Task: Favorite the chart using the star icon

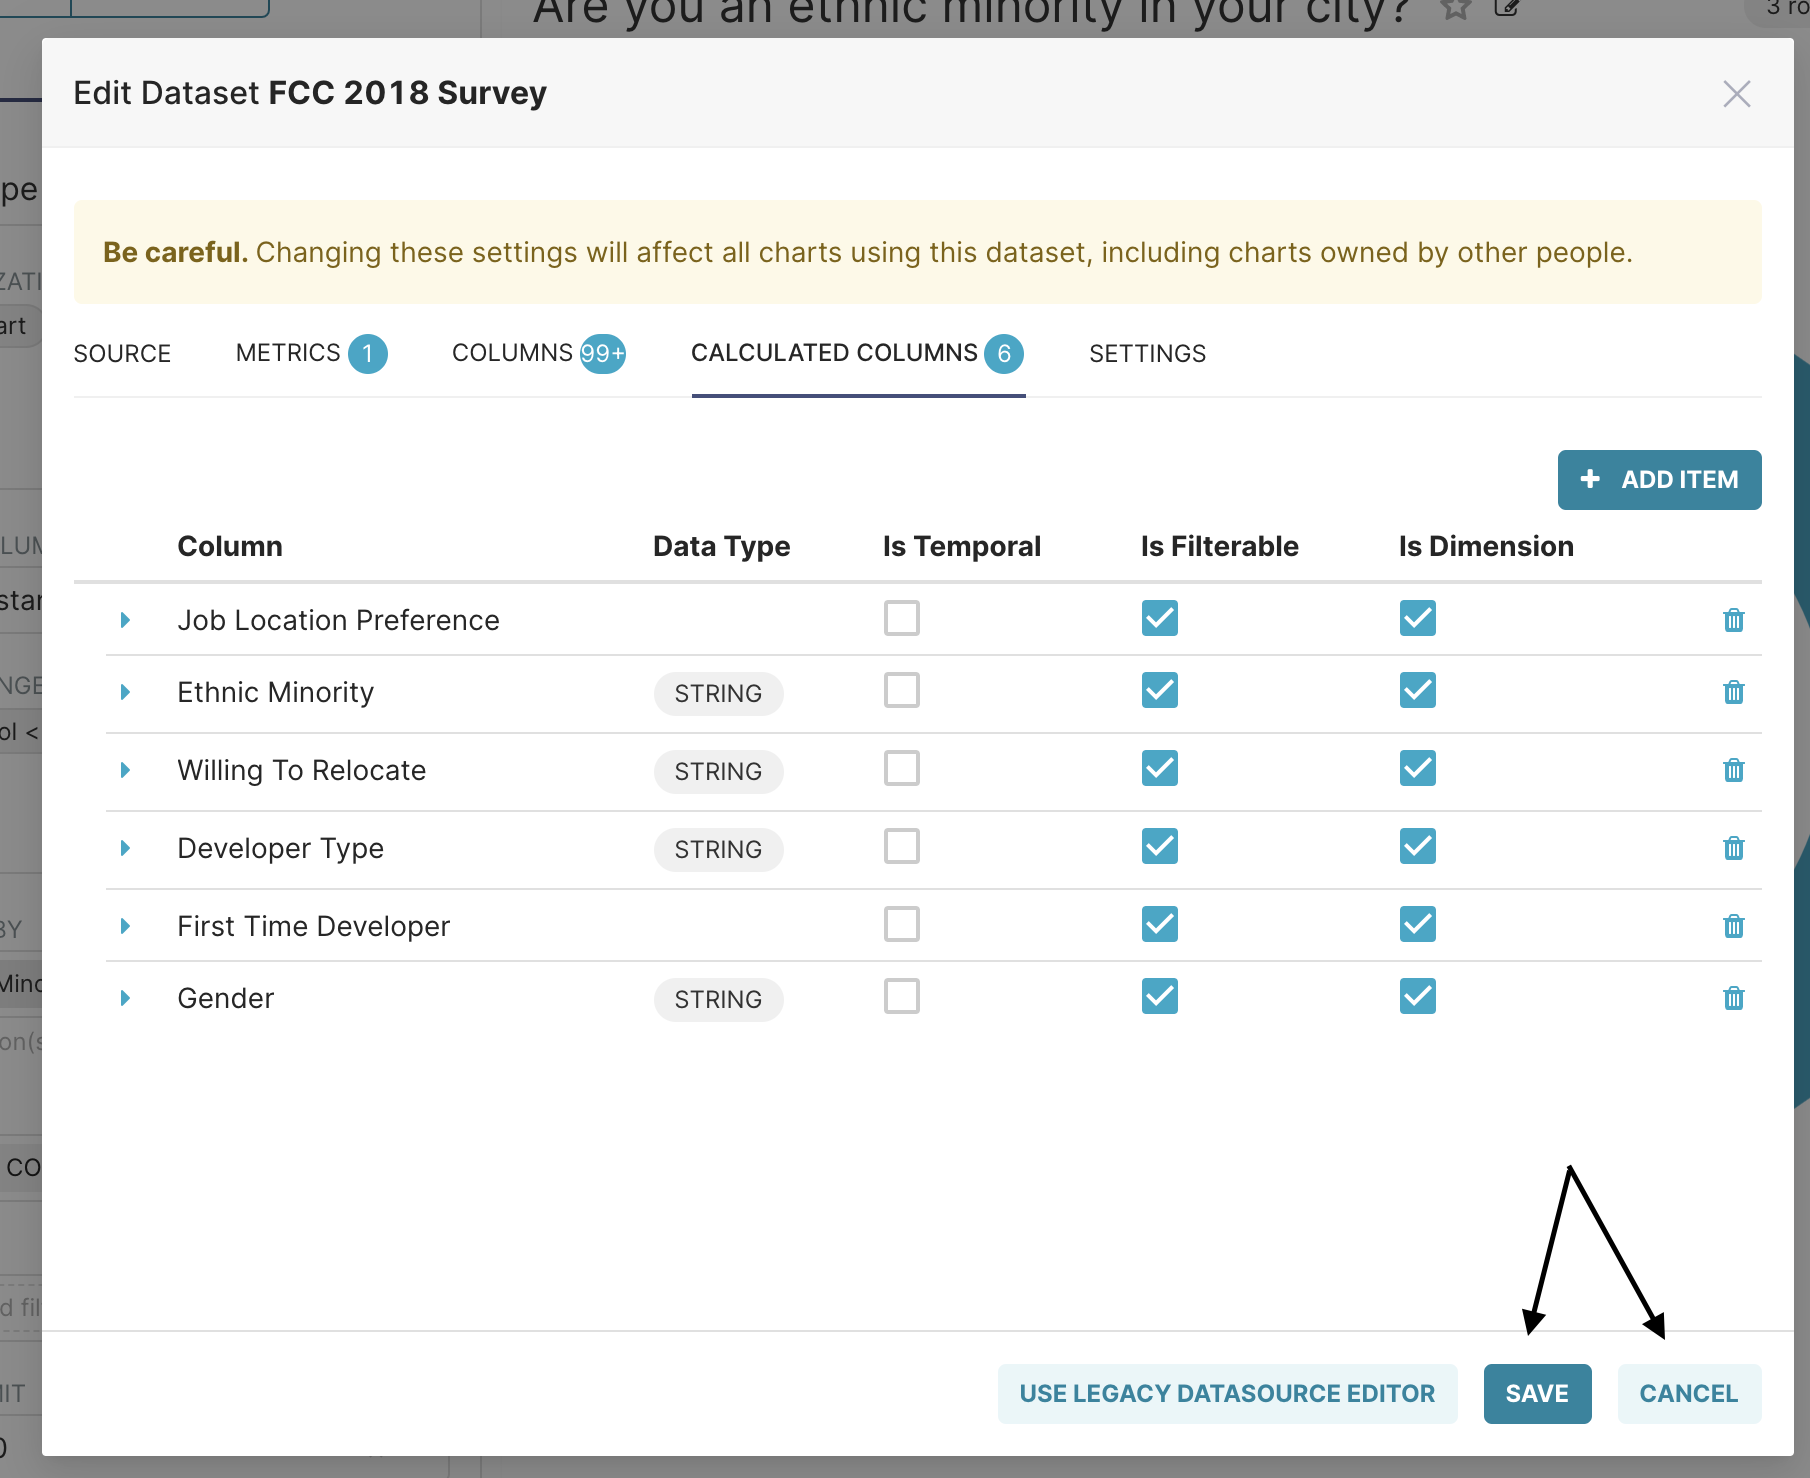Action: click(1455, 10)
